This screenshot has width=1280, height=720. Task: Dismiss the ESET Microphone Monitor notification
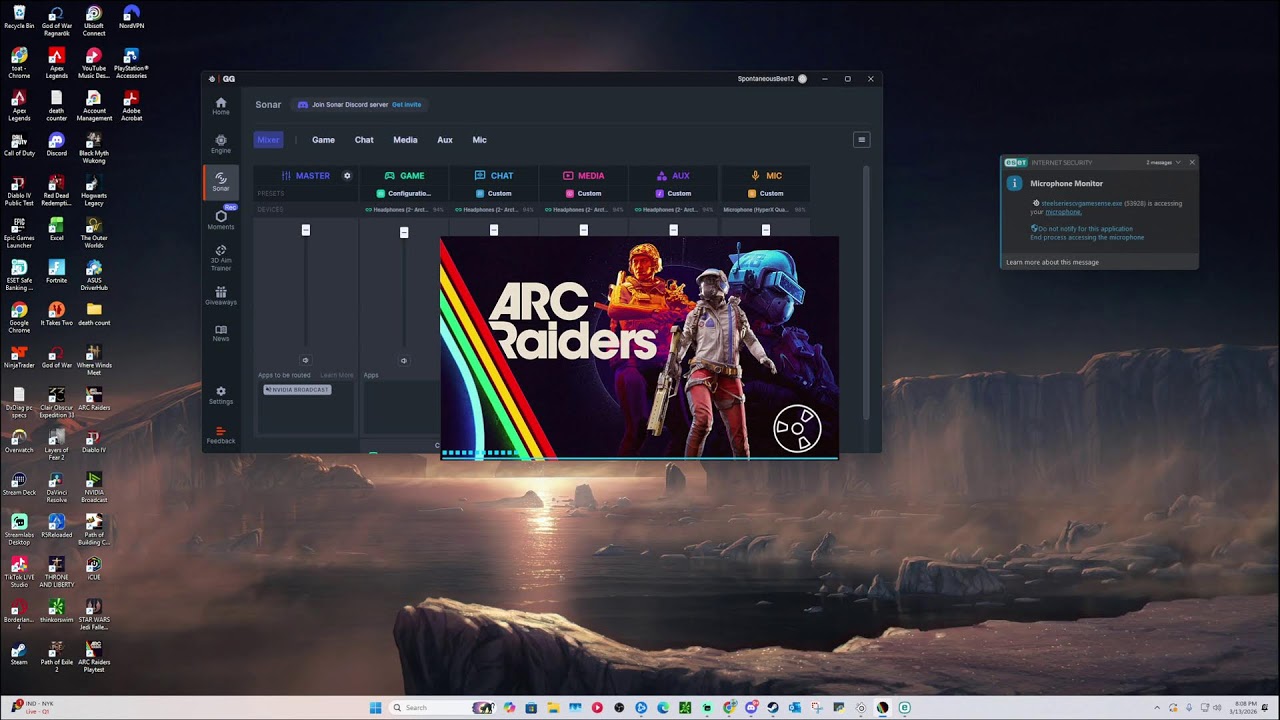[x=1191, y=163]
